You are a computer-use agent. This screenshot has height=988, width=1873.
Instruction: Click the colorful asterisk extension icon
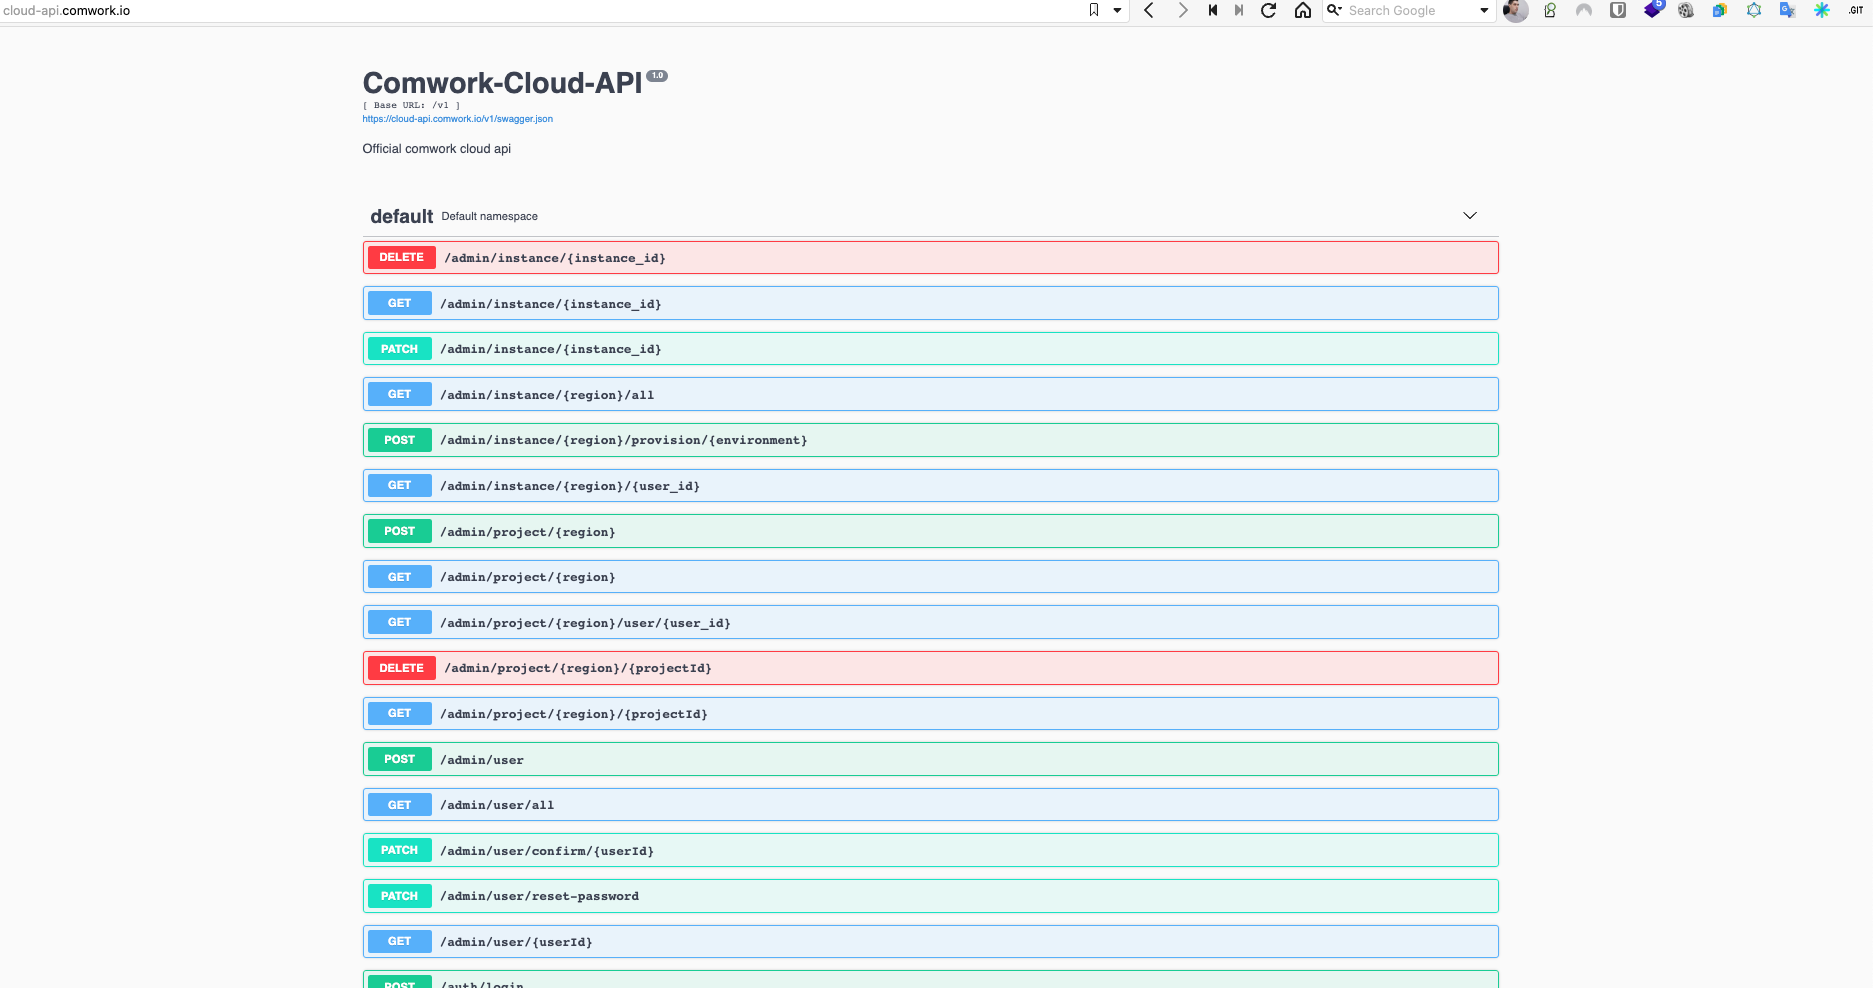click(x=1822, y=10)
